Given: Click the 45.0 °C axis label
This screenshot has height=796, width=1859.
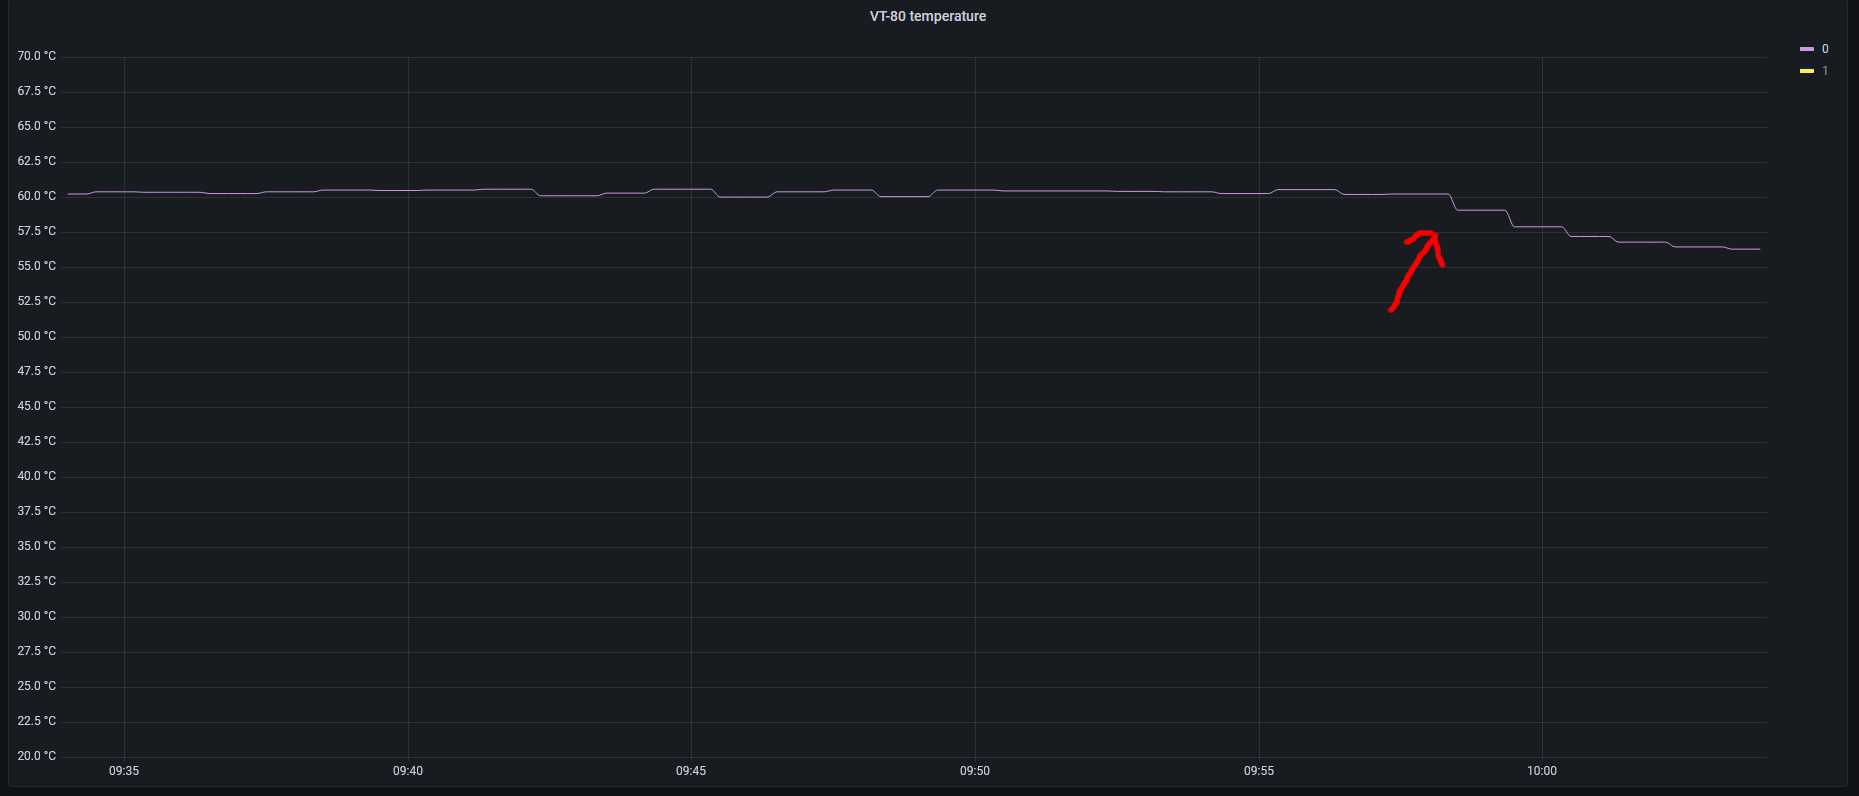Looking at the screenshot, I should tap(37, 406).
